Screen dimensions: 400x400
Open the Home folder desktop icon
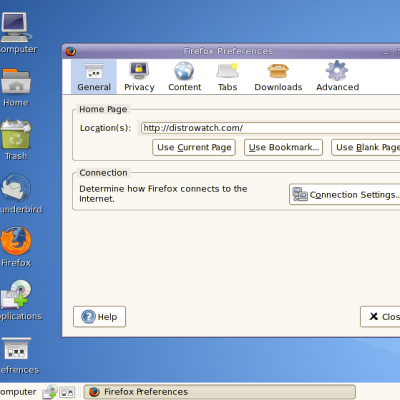tap(16, 87)
